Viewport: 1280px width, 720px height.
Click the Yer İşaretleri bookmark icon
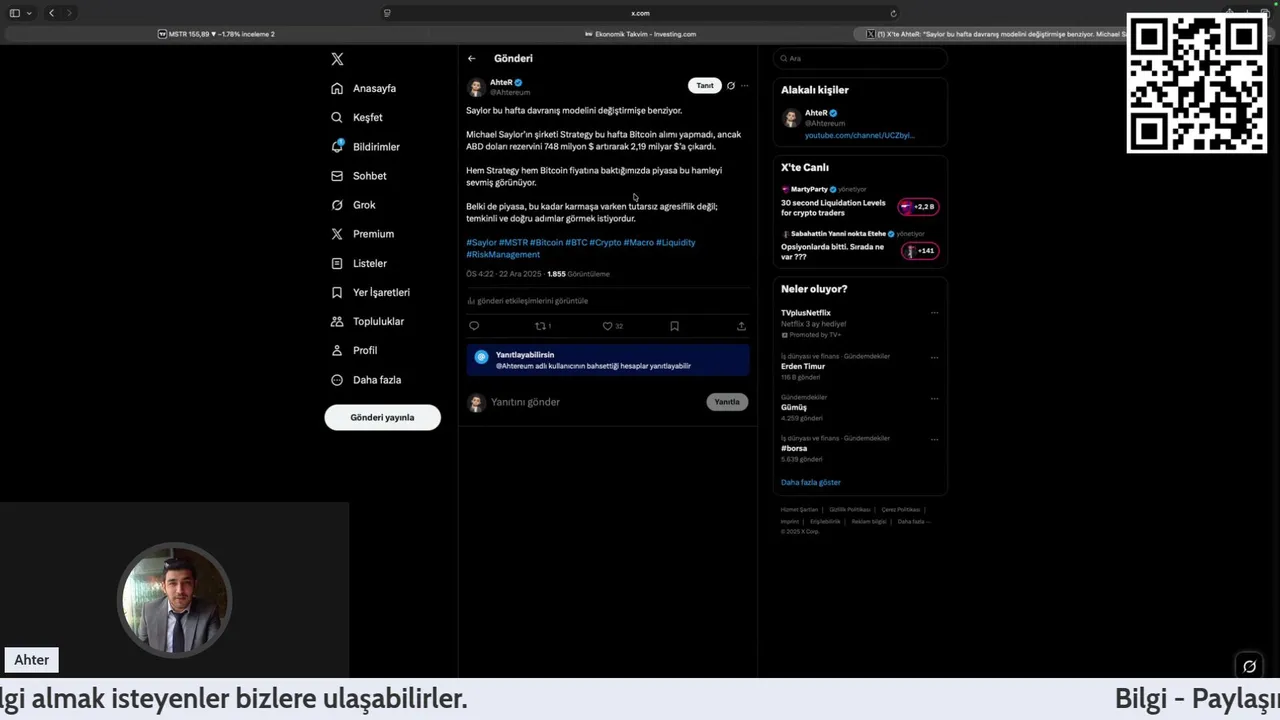coord(337,292)
